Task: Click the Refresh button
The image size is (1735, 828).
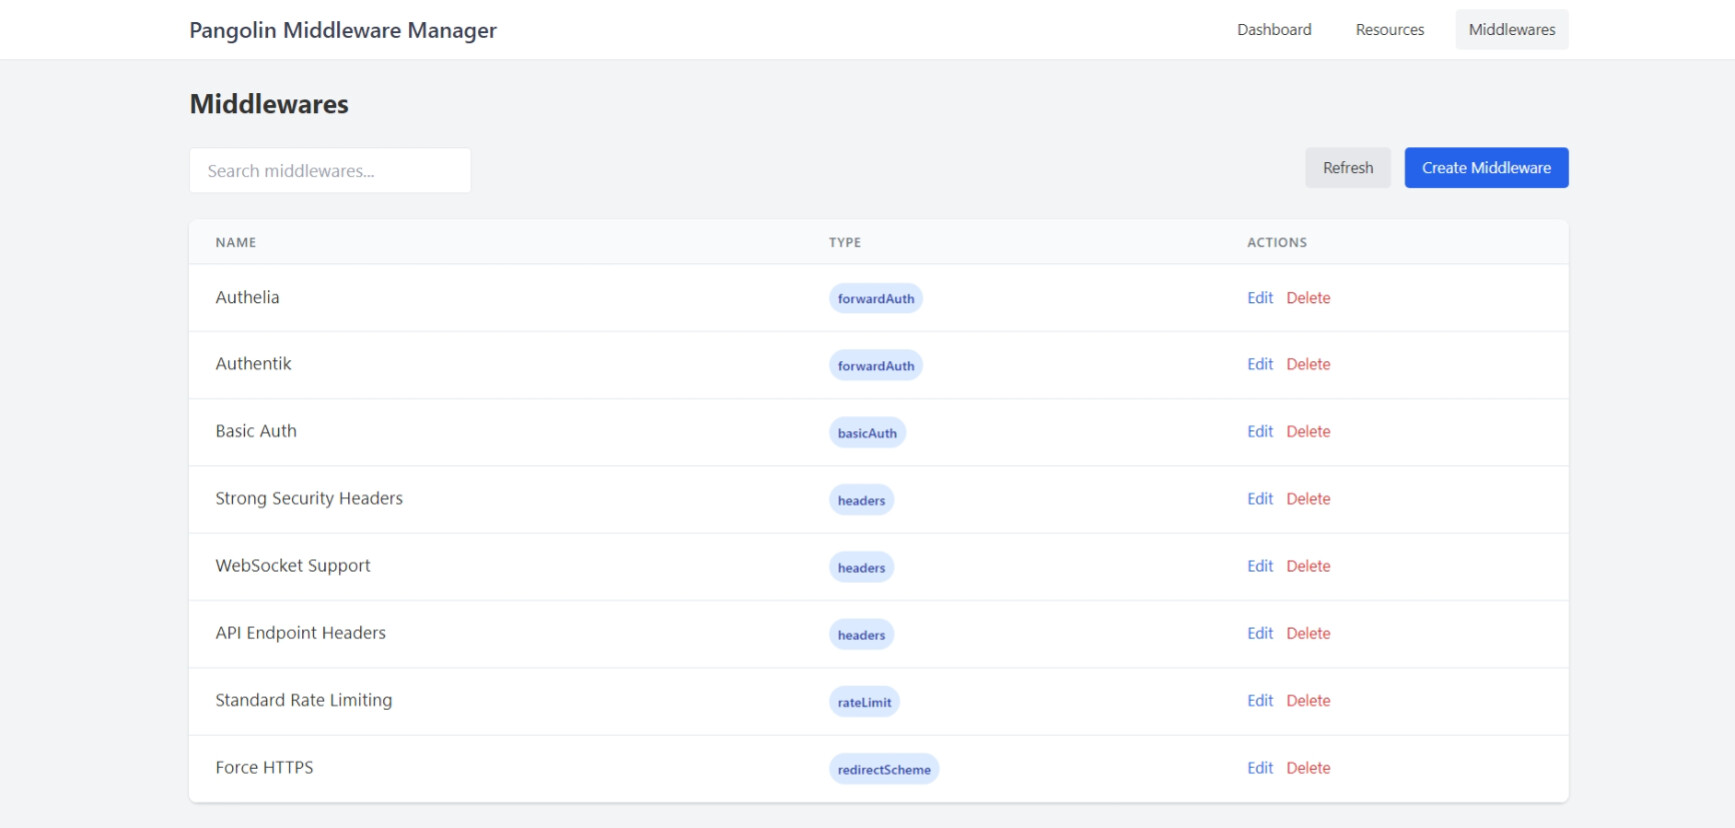Action: point(1347,168)
